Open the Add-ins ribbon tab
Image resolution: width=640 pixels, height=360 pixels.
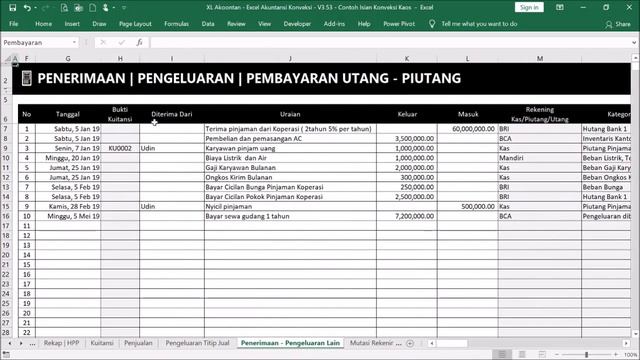[334, 24]
